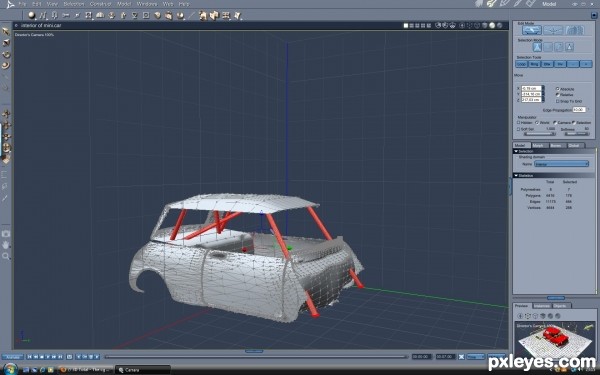Screen dimensions: 600x375
Task: Click the dome-shaped tool in top toolbar
Action: click(100, 15)
